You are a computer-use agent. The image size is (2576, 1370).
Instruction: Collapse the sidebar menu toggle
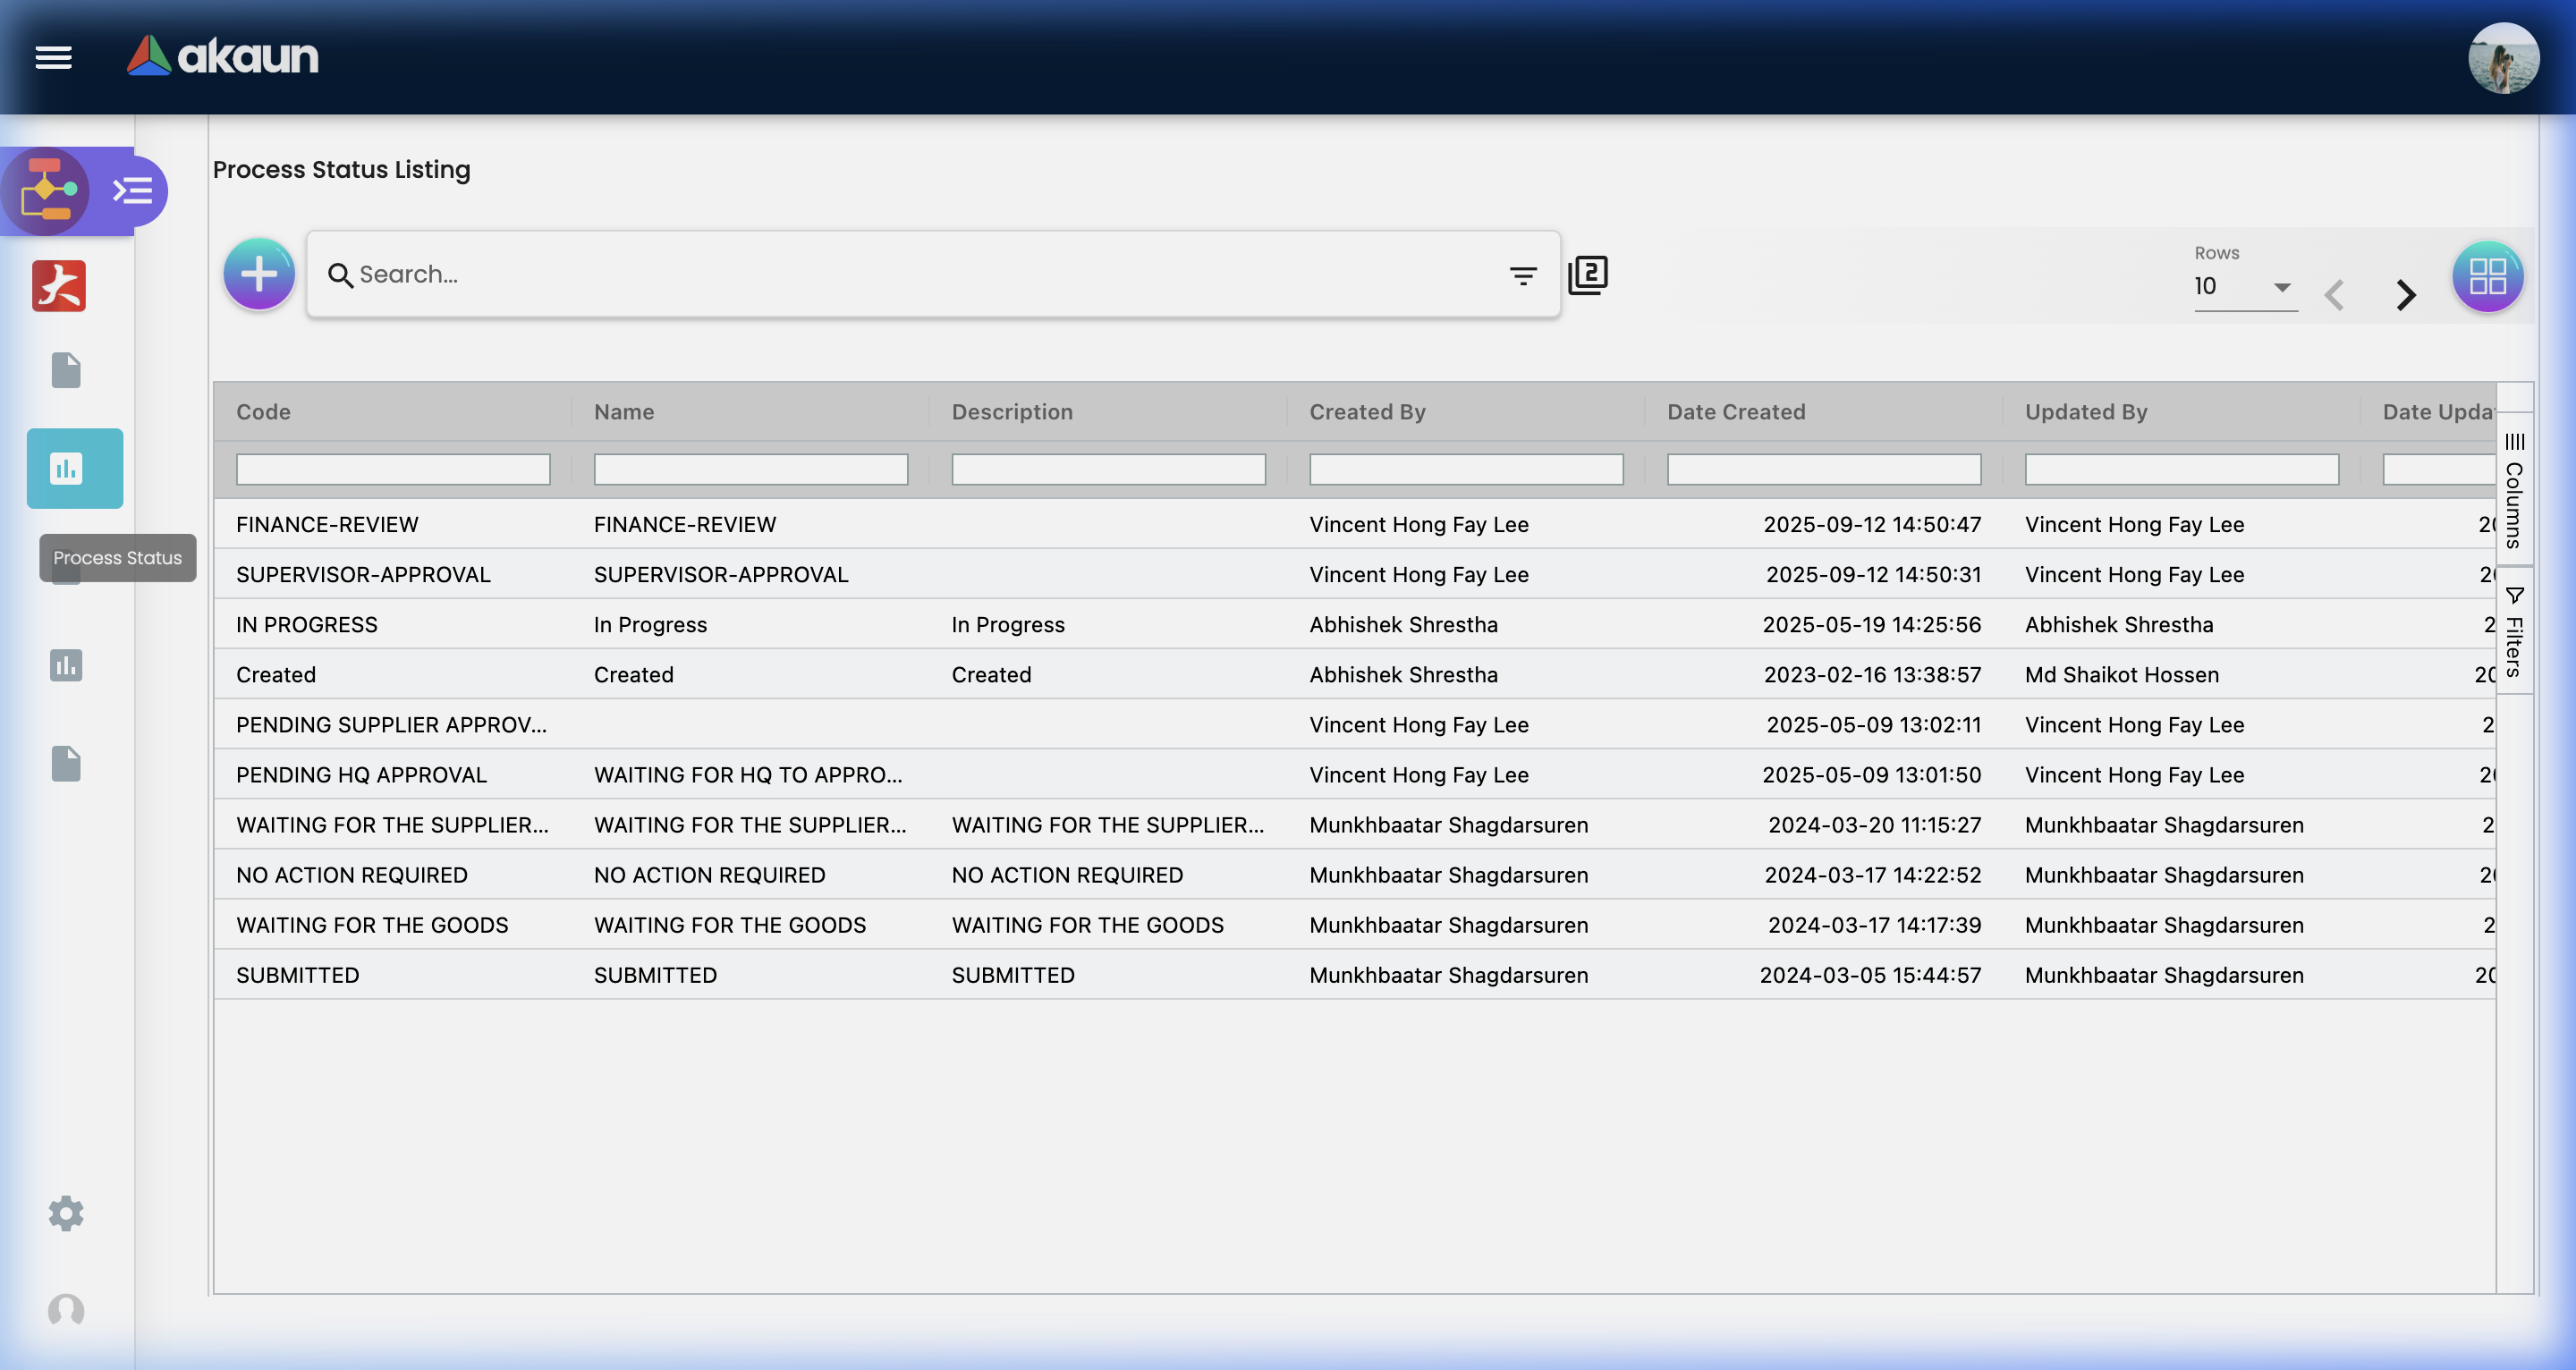tap(133, 191)
